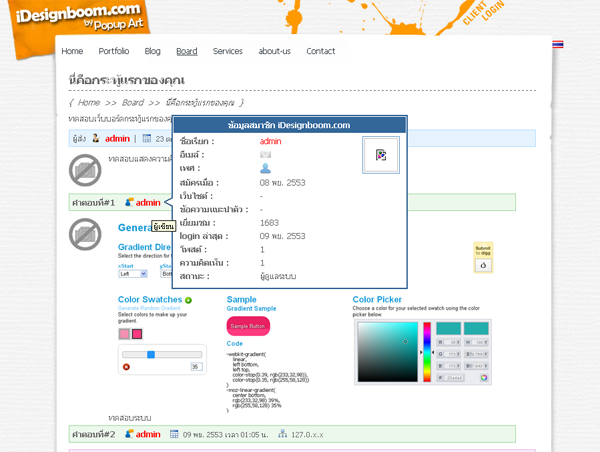Viewport: 600px width, 452px height.
Task: Select the Board menu item
Action: pyautogui.click(x=187, y=51)
